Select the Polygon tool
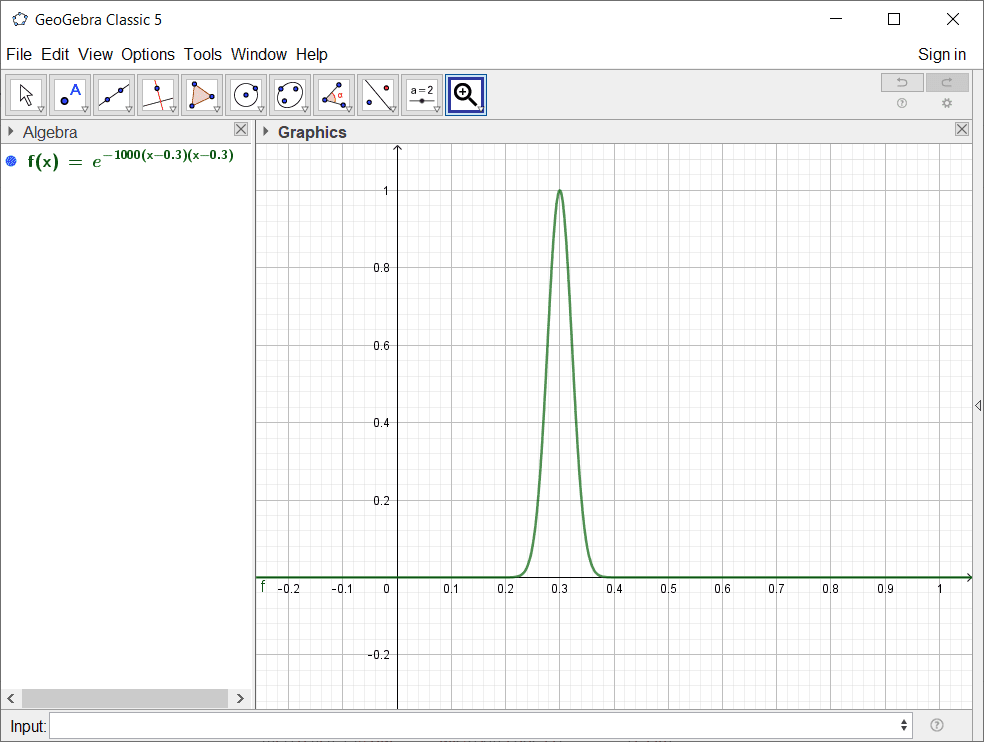Image resolution: width=984 pixels, height=742 pixels. 202,95
